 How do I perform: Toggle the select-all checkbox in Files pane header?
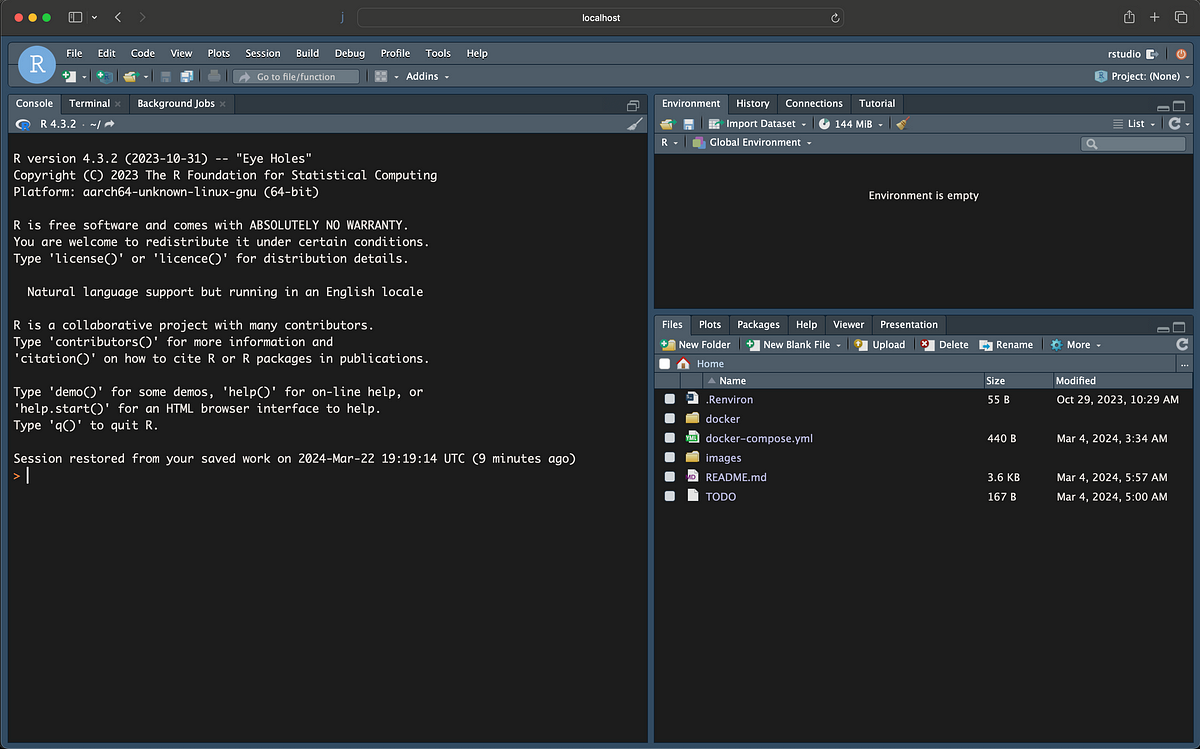click(x=664, y=363)
